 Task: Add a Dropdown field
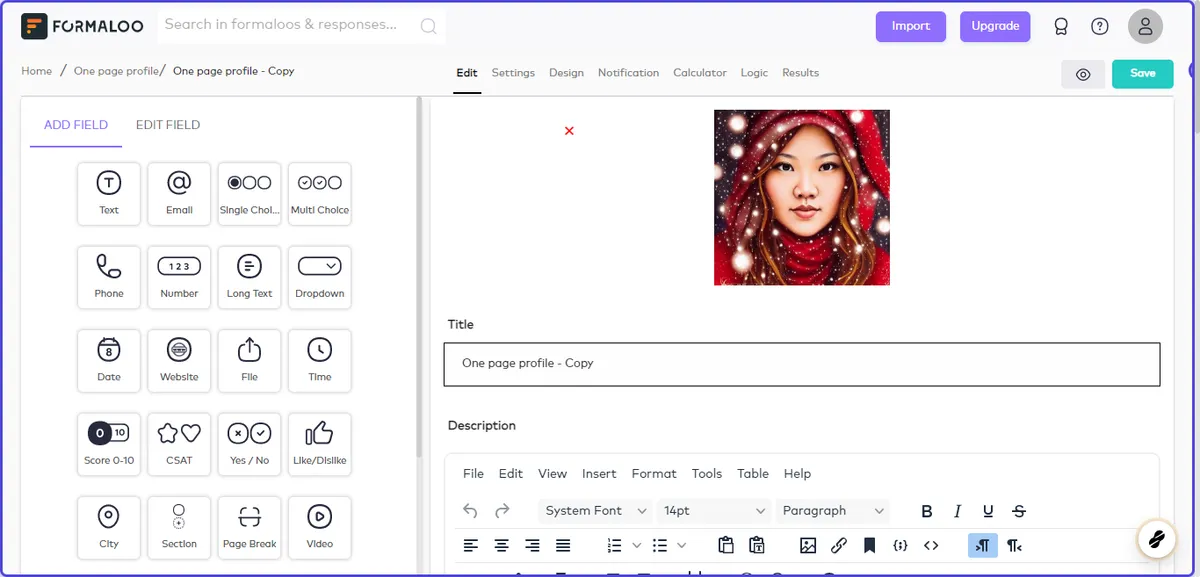click(x=320, y=277)
